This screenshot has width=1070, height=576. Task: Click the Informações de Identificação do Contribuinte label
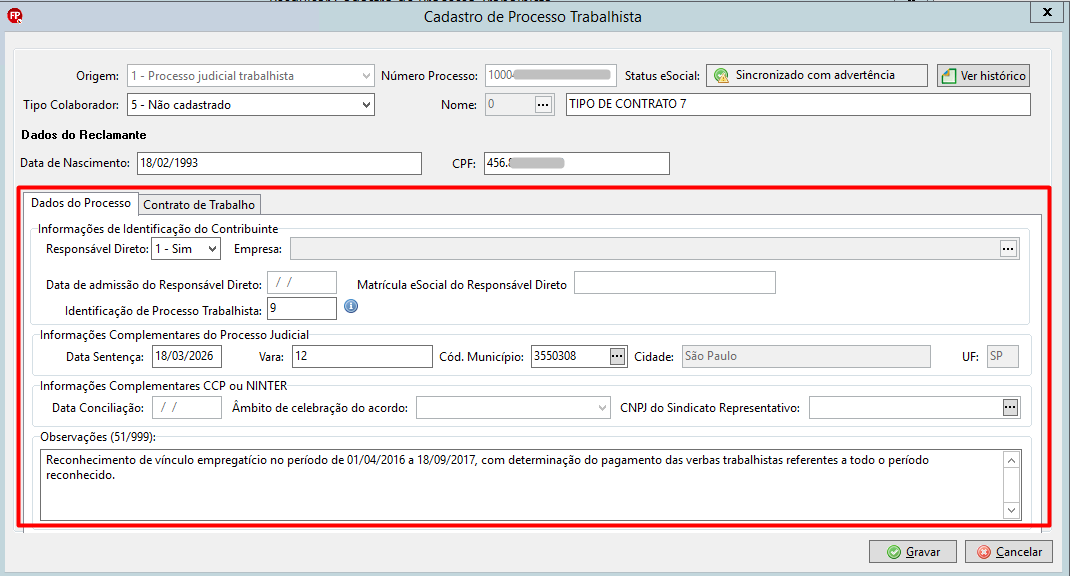click(158, 229)
